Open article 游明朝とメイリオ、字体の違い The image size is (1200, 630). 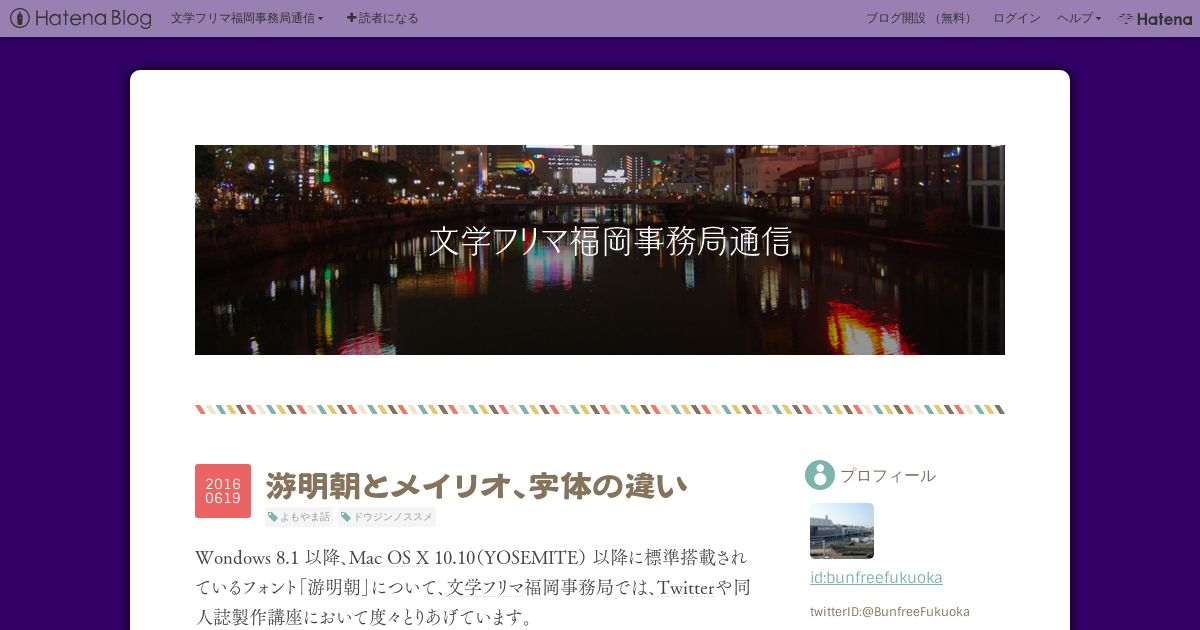(477, 486)
